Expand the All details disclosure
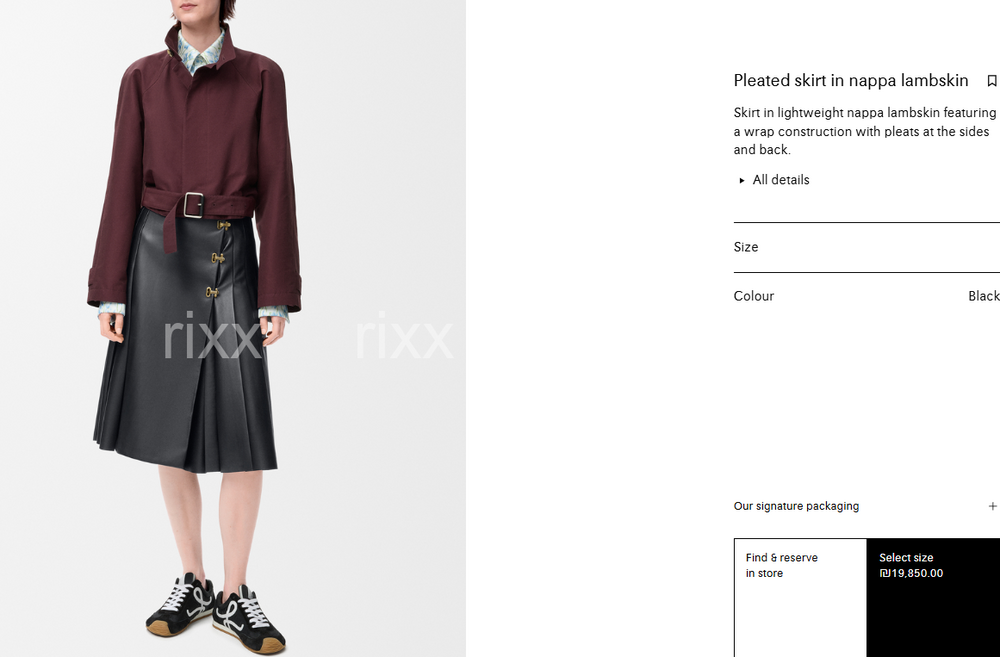The width and height of the screenshot is (1000, 657). 774,180
